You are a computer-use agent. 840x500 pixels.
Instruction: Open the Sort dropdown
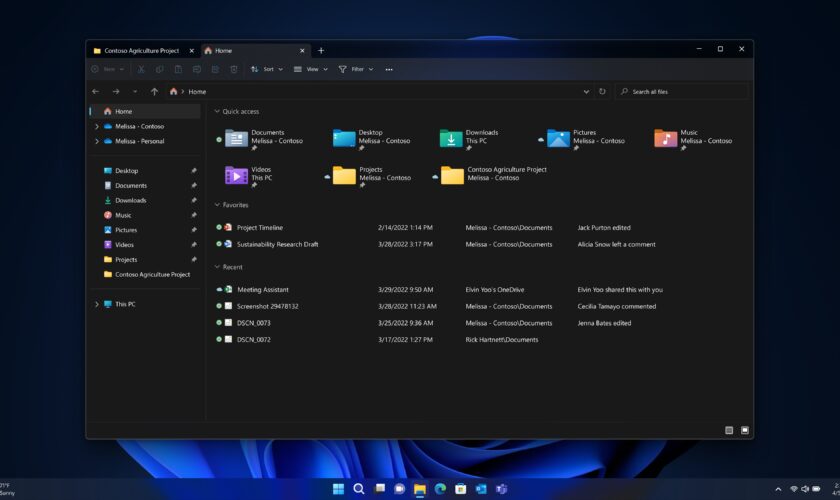tap(267, 69)
